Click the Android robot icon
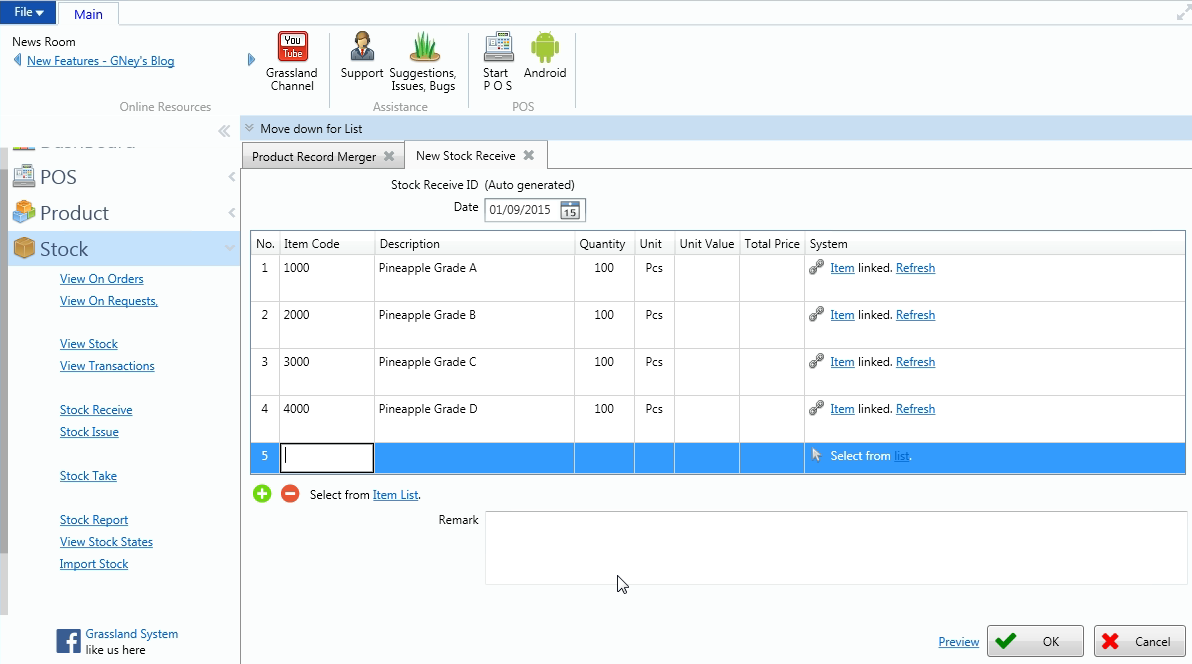The width and height of the screenshot is (1192, 664). click(x=545, y=47)
